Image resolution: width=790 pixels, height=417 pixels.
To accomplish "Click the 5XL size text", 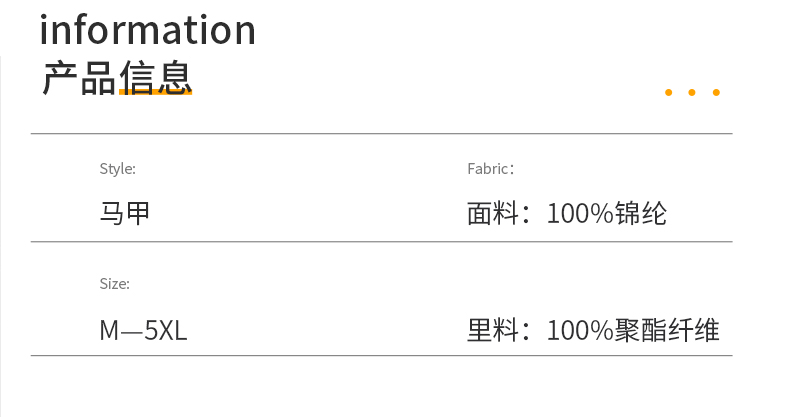I will click(166, 331).
